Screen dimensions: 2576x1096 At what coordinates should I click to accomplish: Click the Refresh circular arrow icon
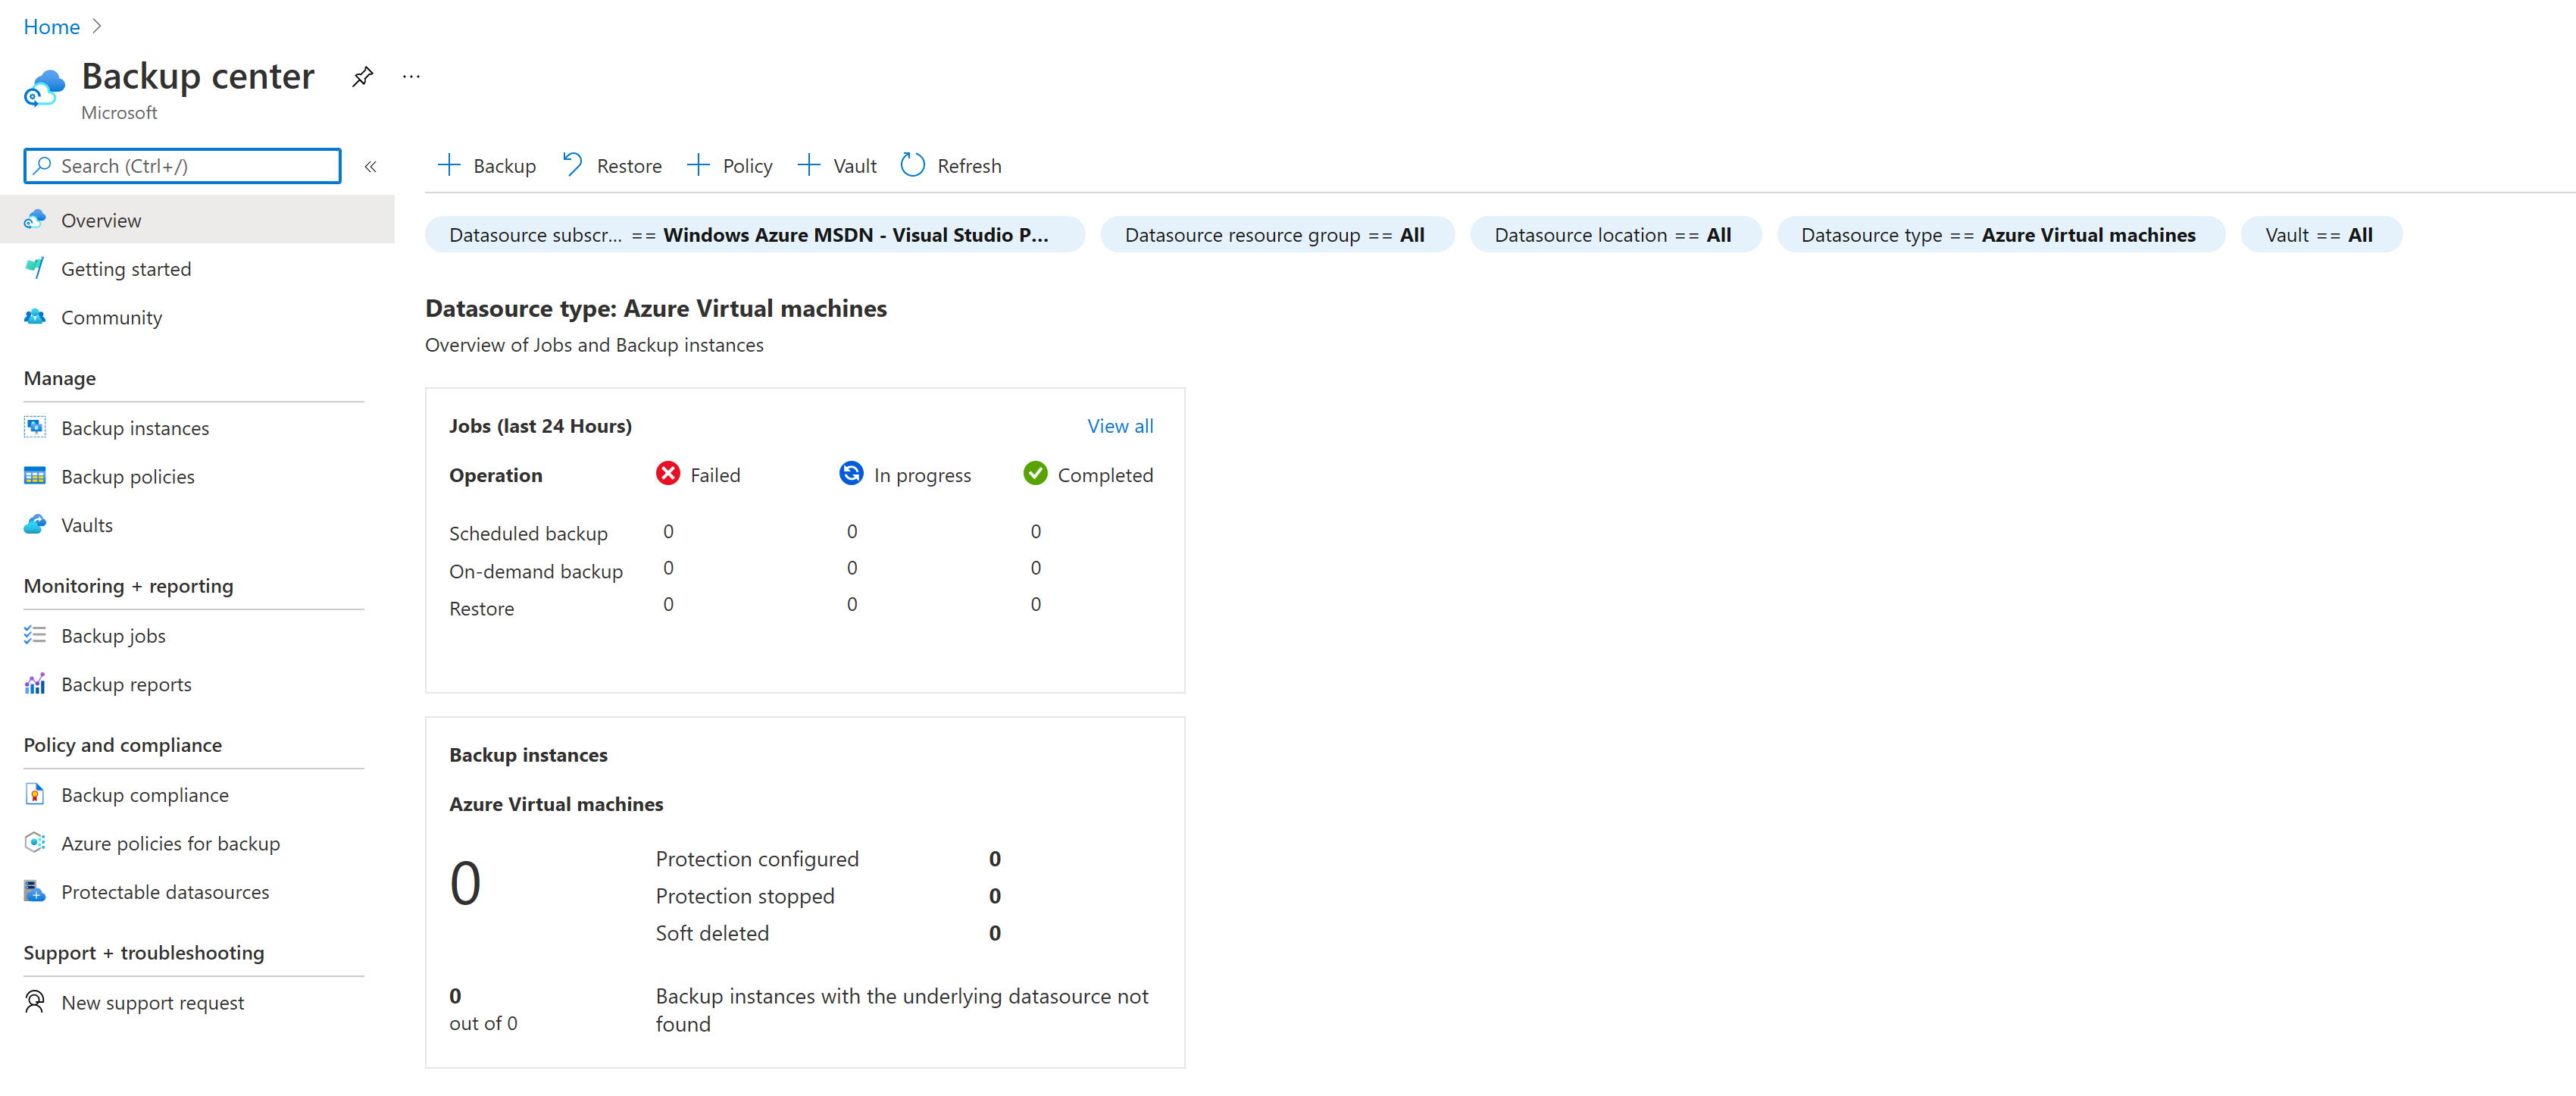(913, 165)
